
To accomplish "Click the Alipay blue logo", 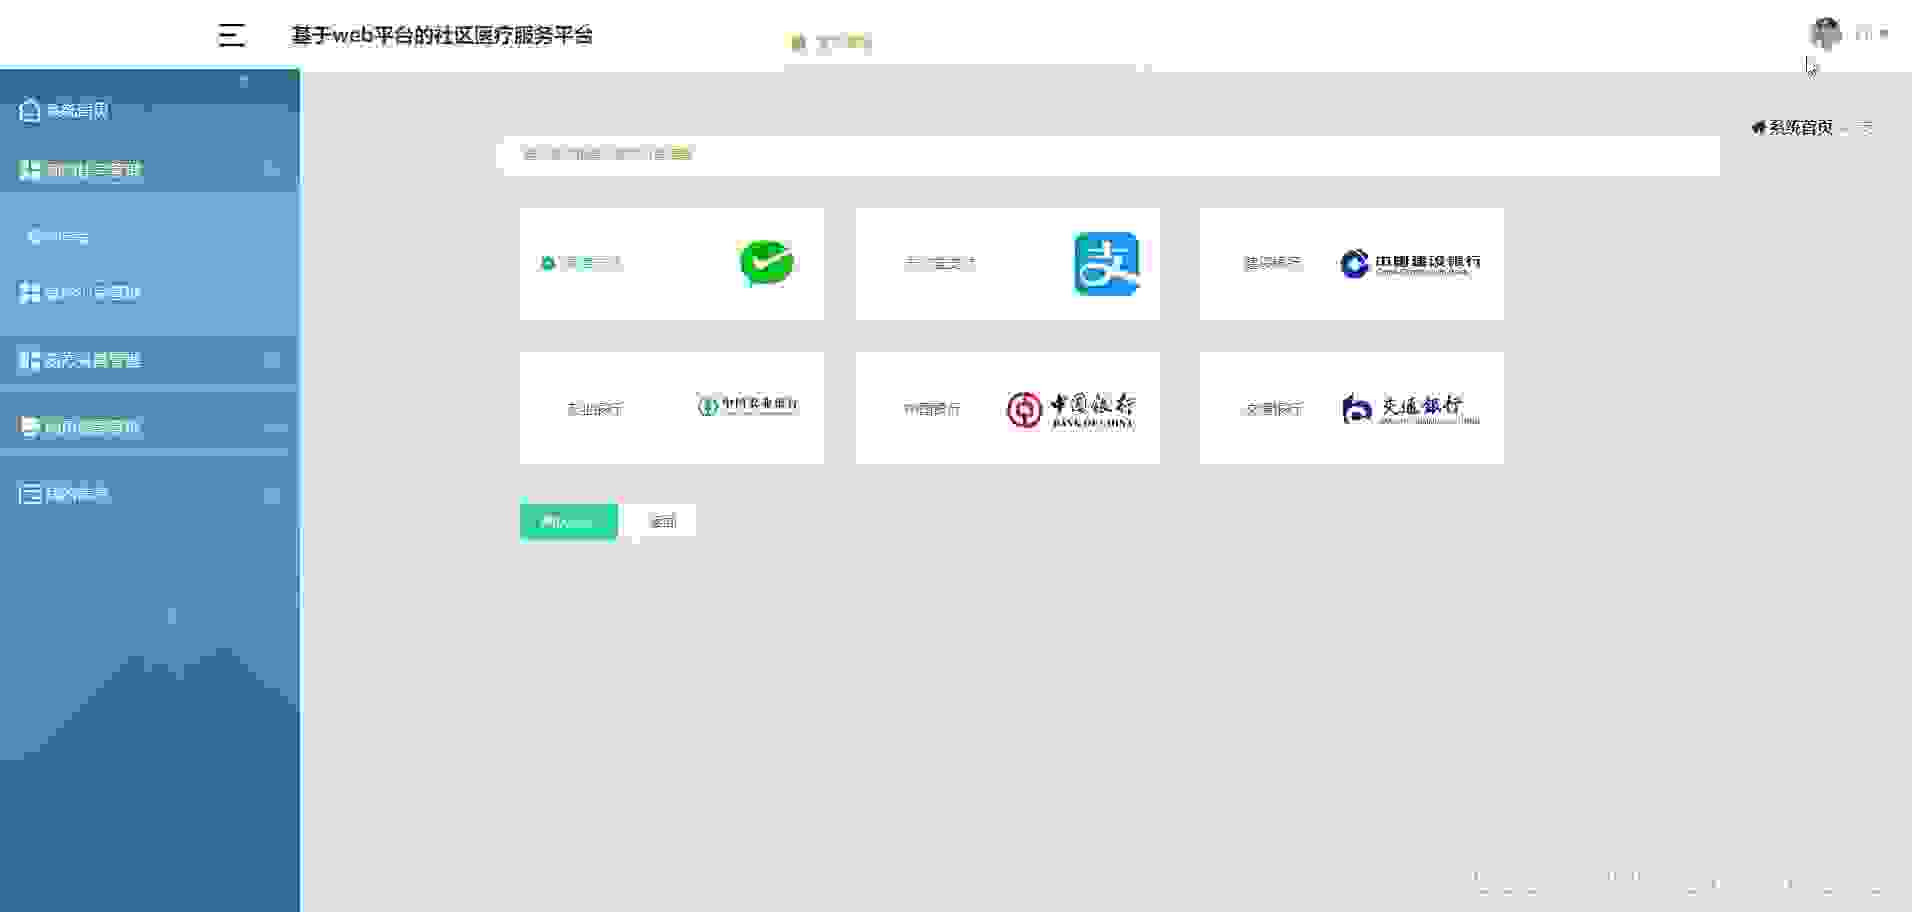I will pos(1106,264).
